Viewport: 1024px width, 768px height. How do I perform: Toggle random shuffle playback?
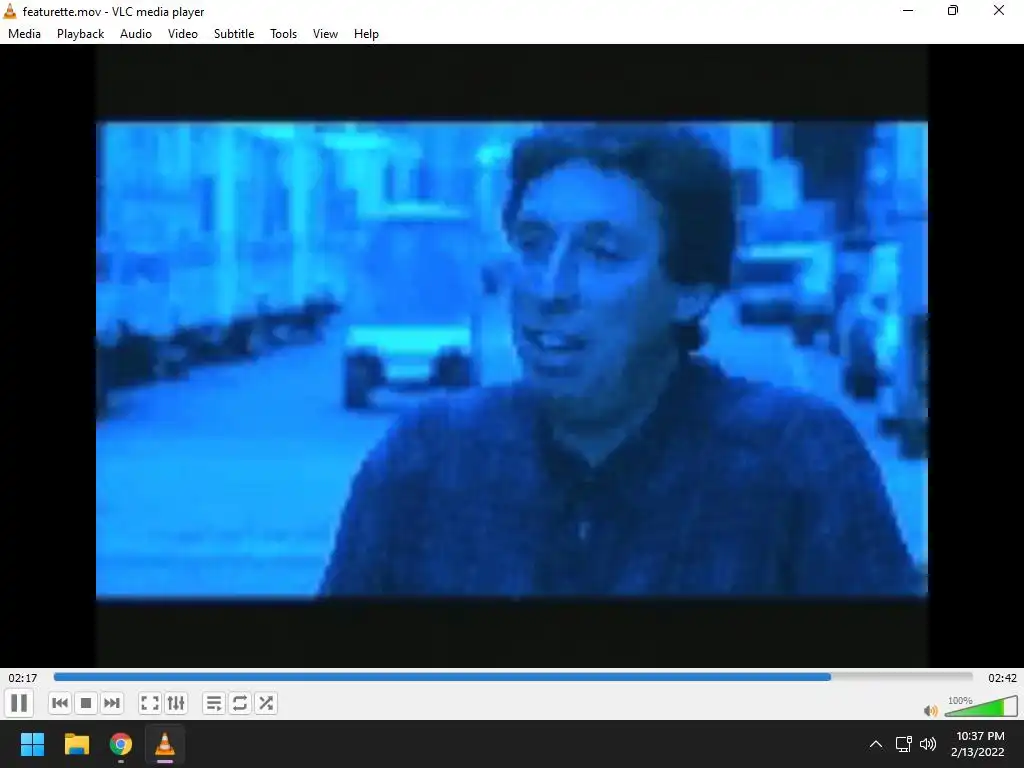(266, 703)
